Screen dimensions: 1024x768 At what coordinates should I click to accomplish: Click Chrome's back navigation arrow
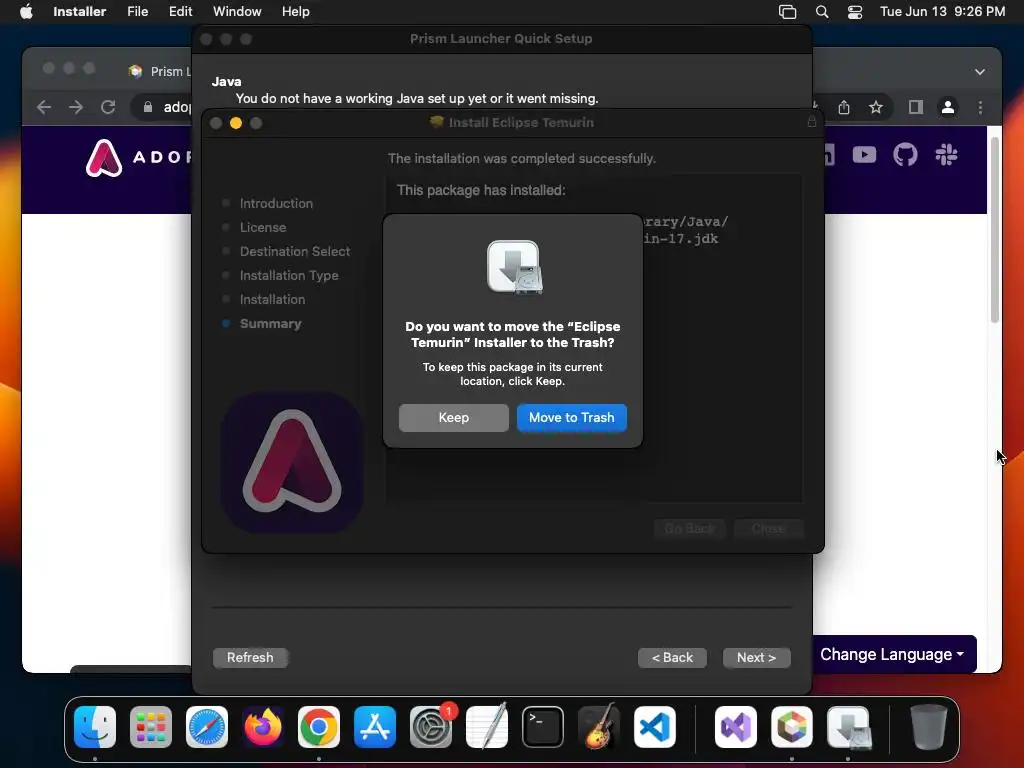click(44, 107)
